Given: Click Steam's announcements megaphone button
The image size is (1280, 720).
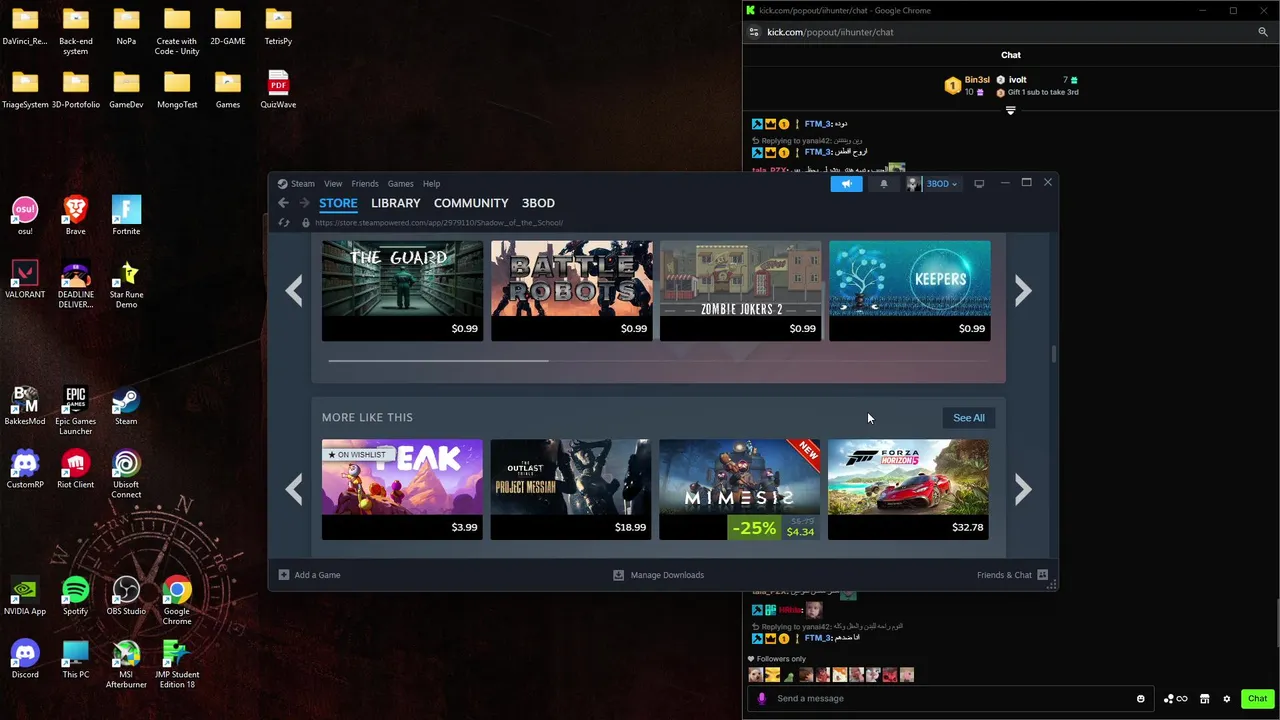Looking at the screenshot, I should coord(846,183).
